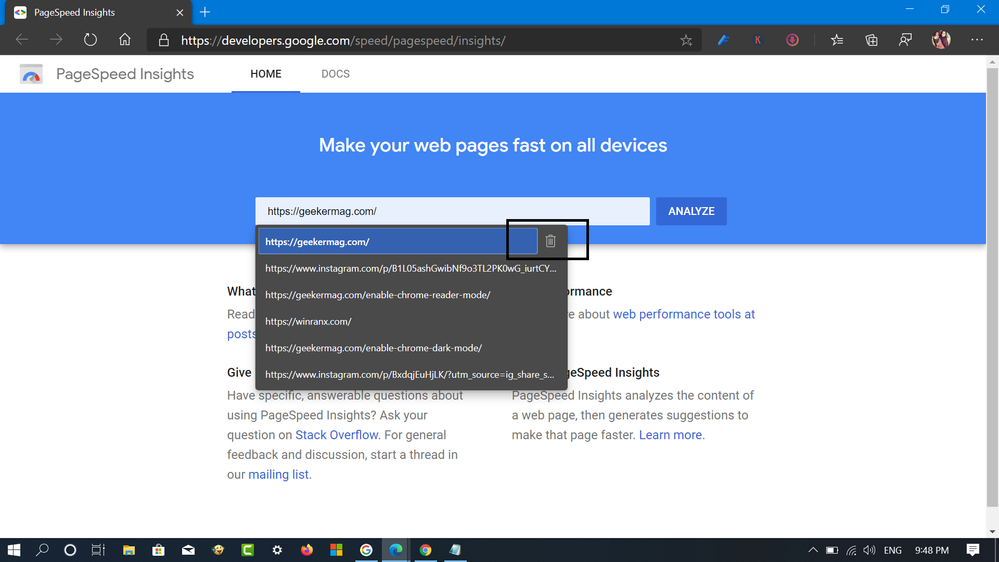This screenshot has height=562, width=999.
Task: Click the PageSpeed Insights logo icon
Action: [31, 74]
